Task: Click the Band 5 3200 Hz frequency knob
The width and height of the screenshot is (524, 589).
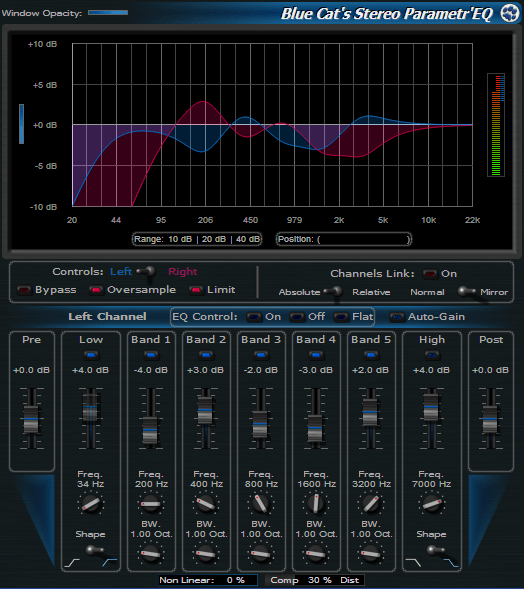Action: click(x=371, y=504)
